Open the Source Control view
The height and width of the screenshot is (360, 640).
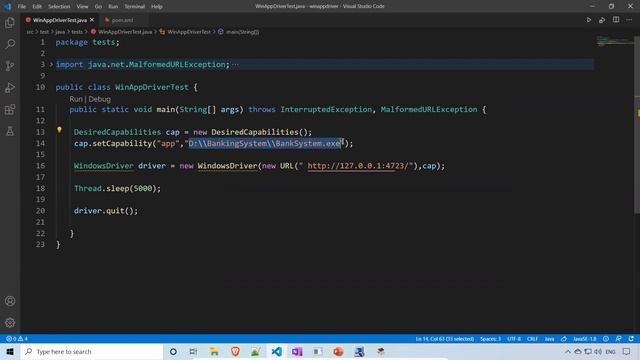[x=10, y=66]
